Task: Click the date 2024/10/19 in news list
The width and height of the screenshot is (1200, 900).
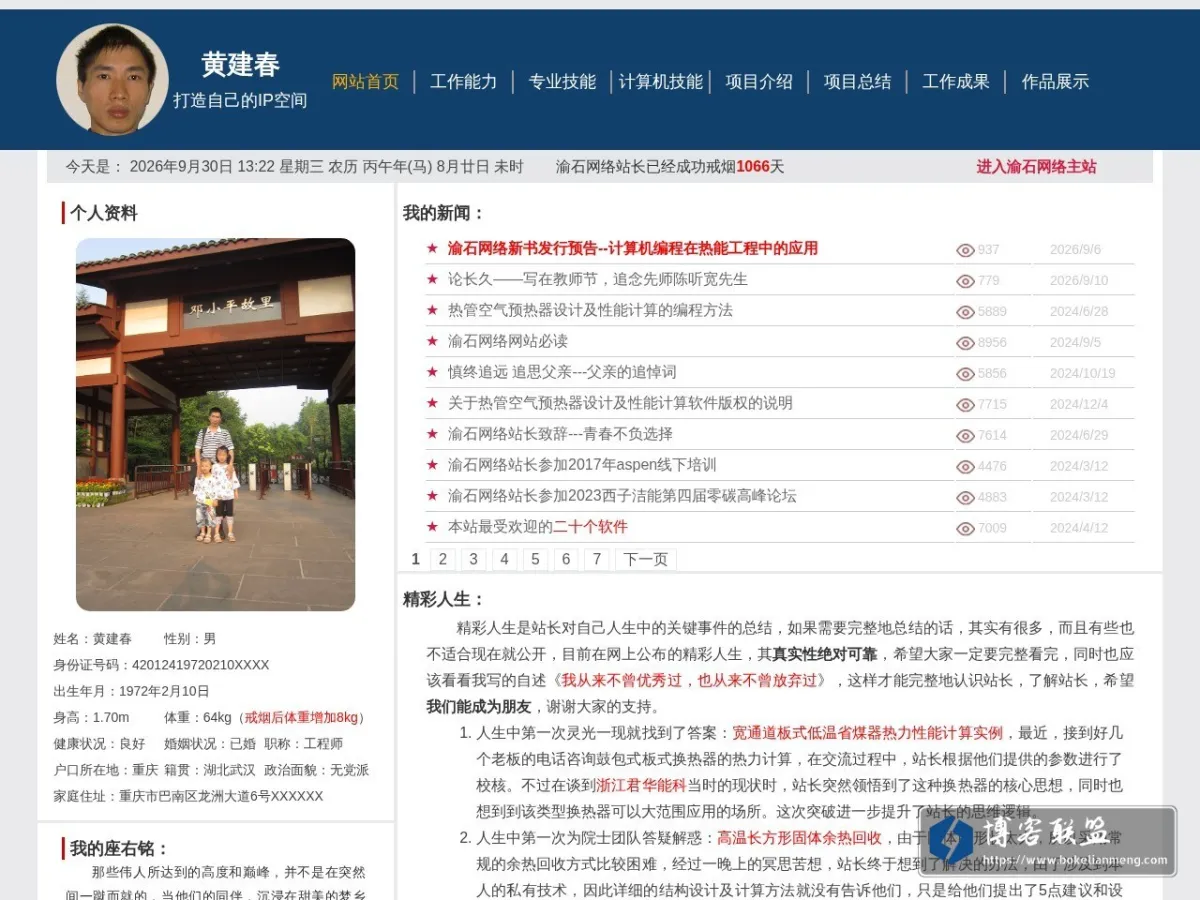Action: 1082,374
